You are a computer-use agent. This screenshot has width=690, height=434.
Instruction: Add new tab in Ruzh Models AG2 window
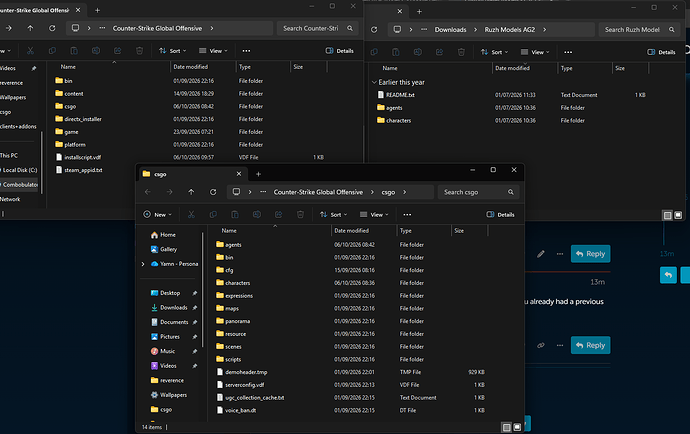419,11
